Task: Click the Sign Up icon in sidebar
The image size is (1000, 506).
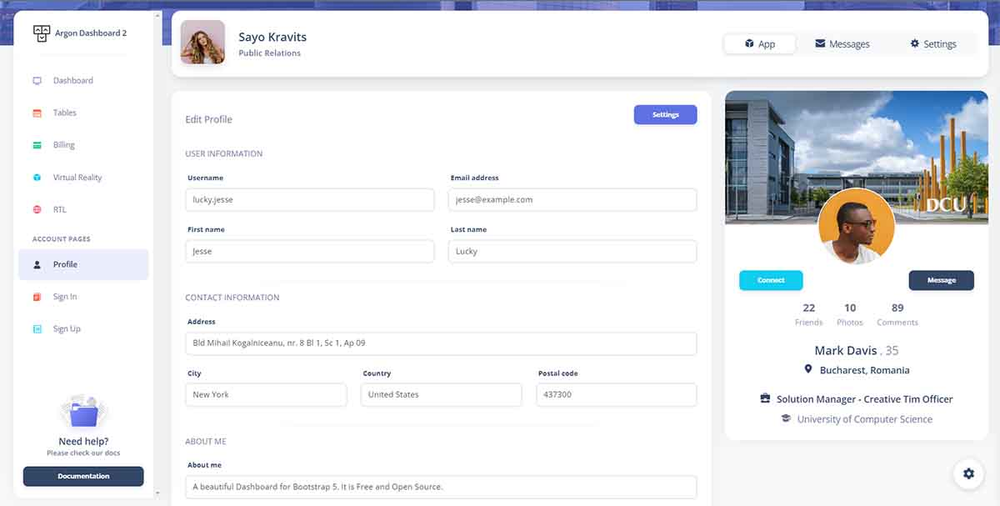Action: 37,329
